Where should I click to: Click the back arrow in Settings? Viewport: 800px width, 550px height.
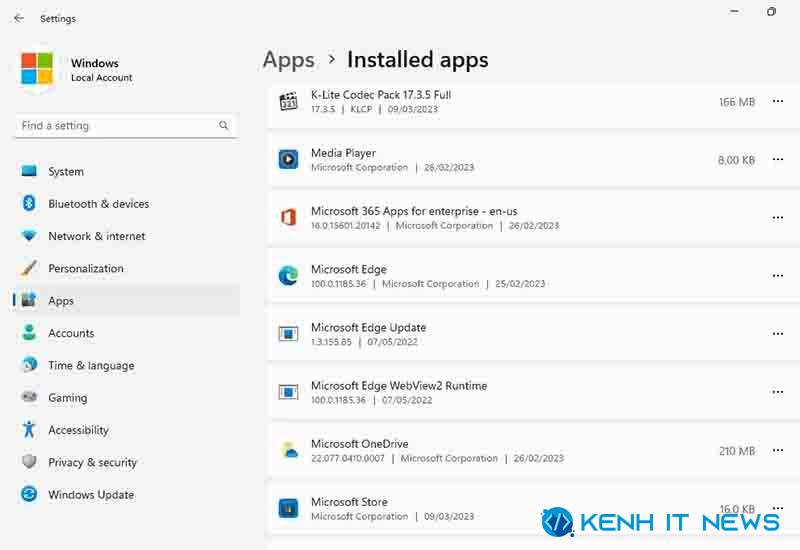coord(19,18)
